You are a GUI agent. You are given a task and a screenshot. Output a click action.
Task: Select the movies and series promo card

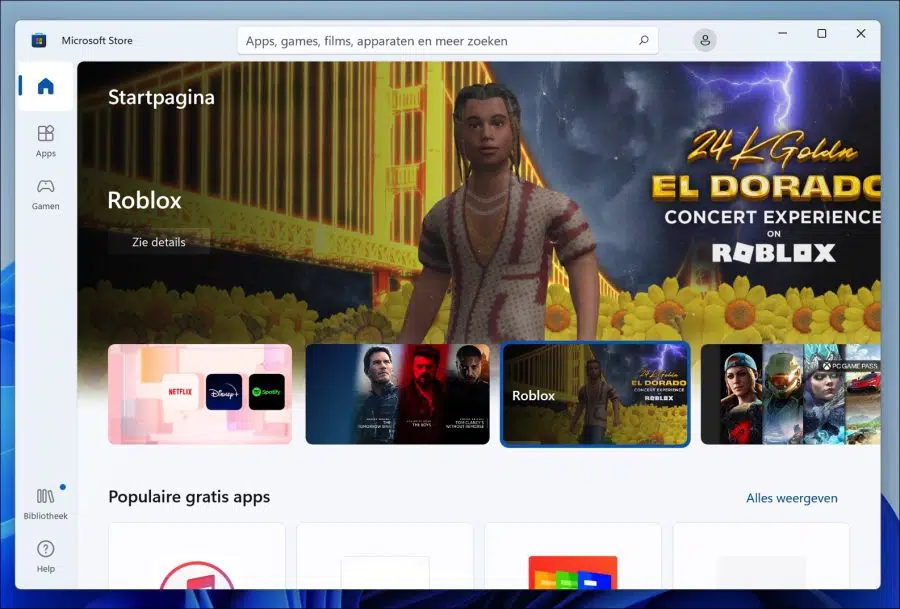pos(398,394)
